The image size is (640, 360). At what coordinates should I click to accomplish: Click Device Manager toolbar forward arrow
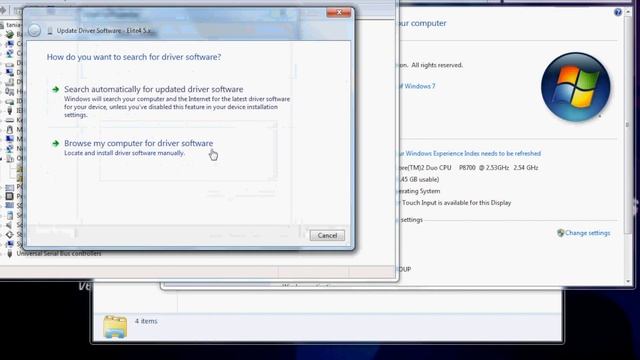pyautogui.click(x=4, y=11)
